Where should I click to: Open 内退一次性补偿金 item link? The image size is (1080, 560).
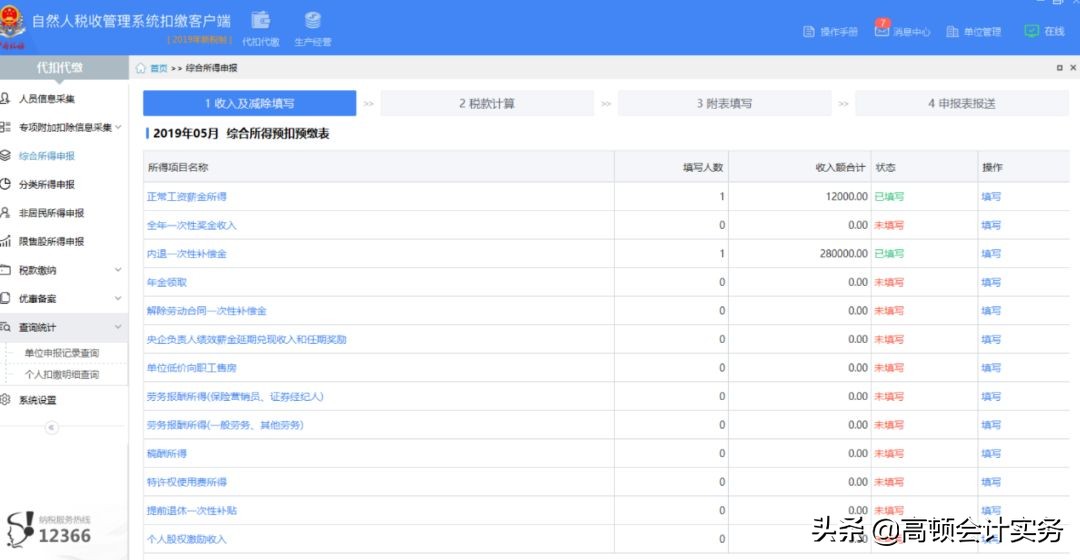(x=187, y=253)
